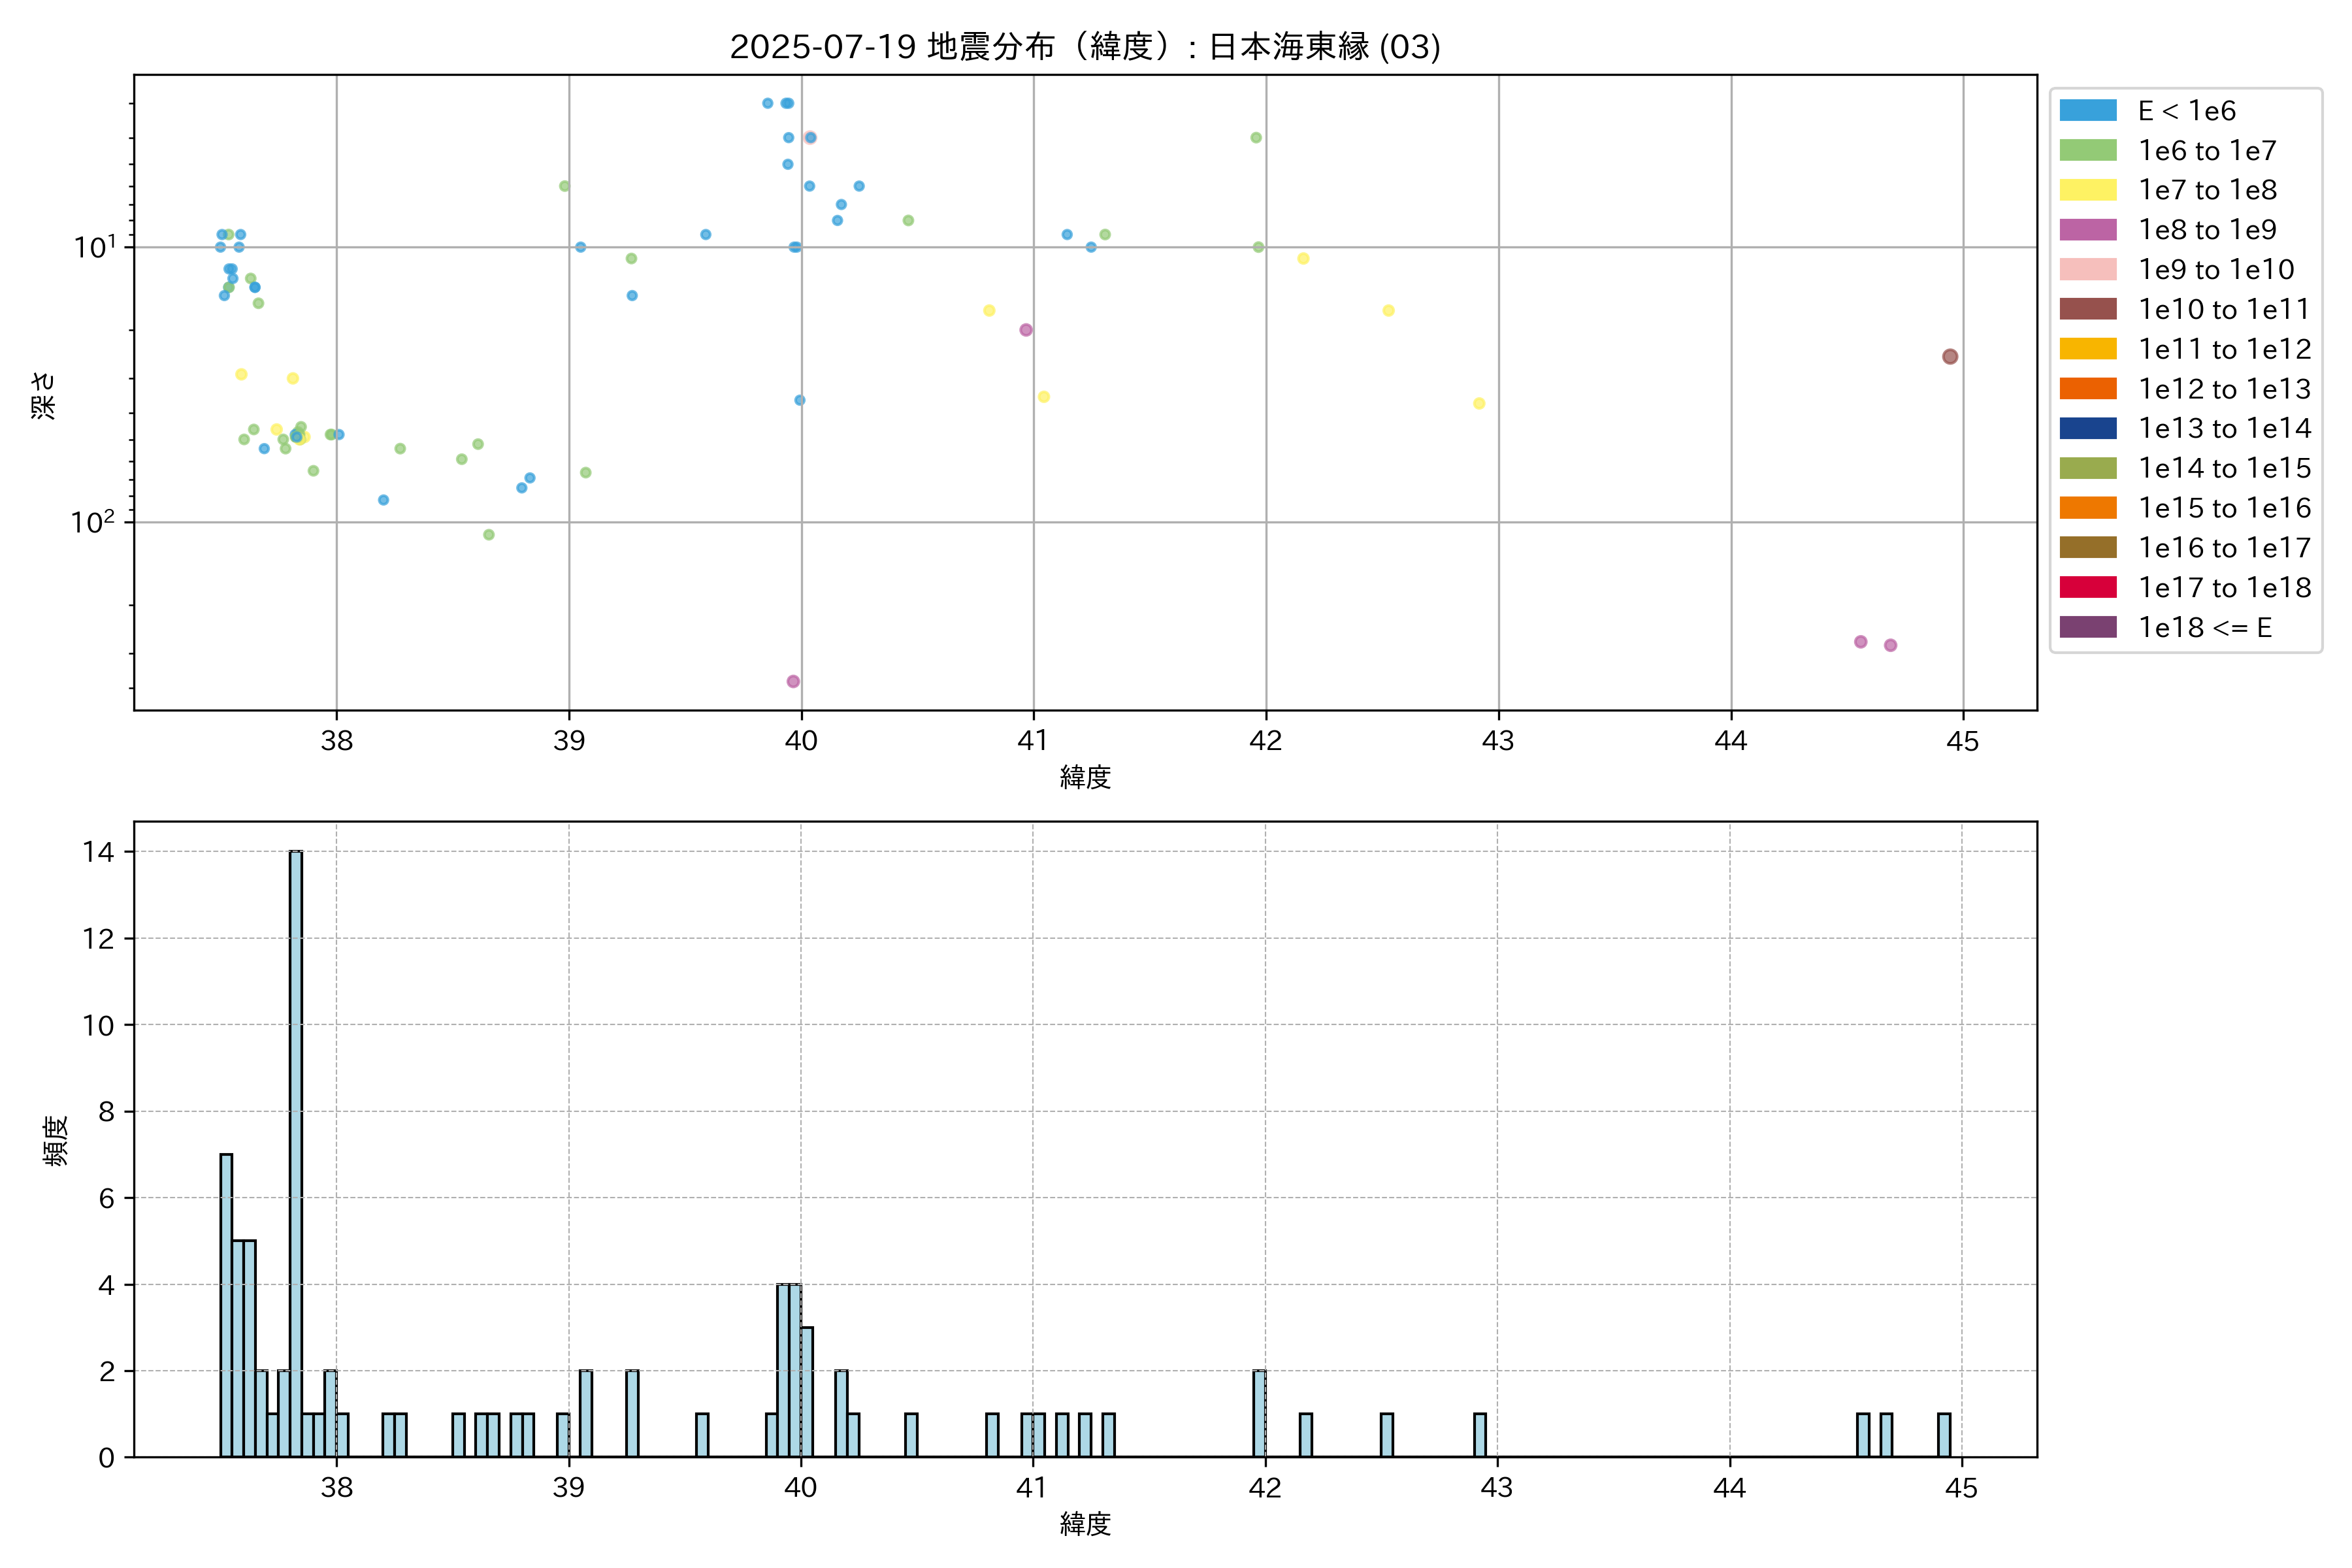Click the histogram bar at latitude 42
The width and height of the screenshot is (2352, 1568).
tap(1259, 1413)
